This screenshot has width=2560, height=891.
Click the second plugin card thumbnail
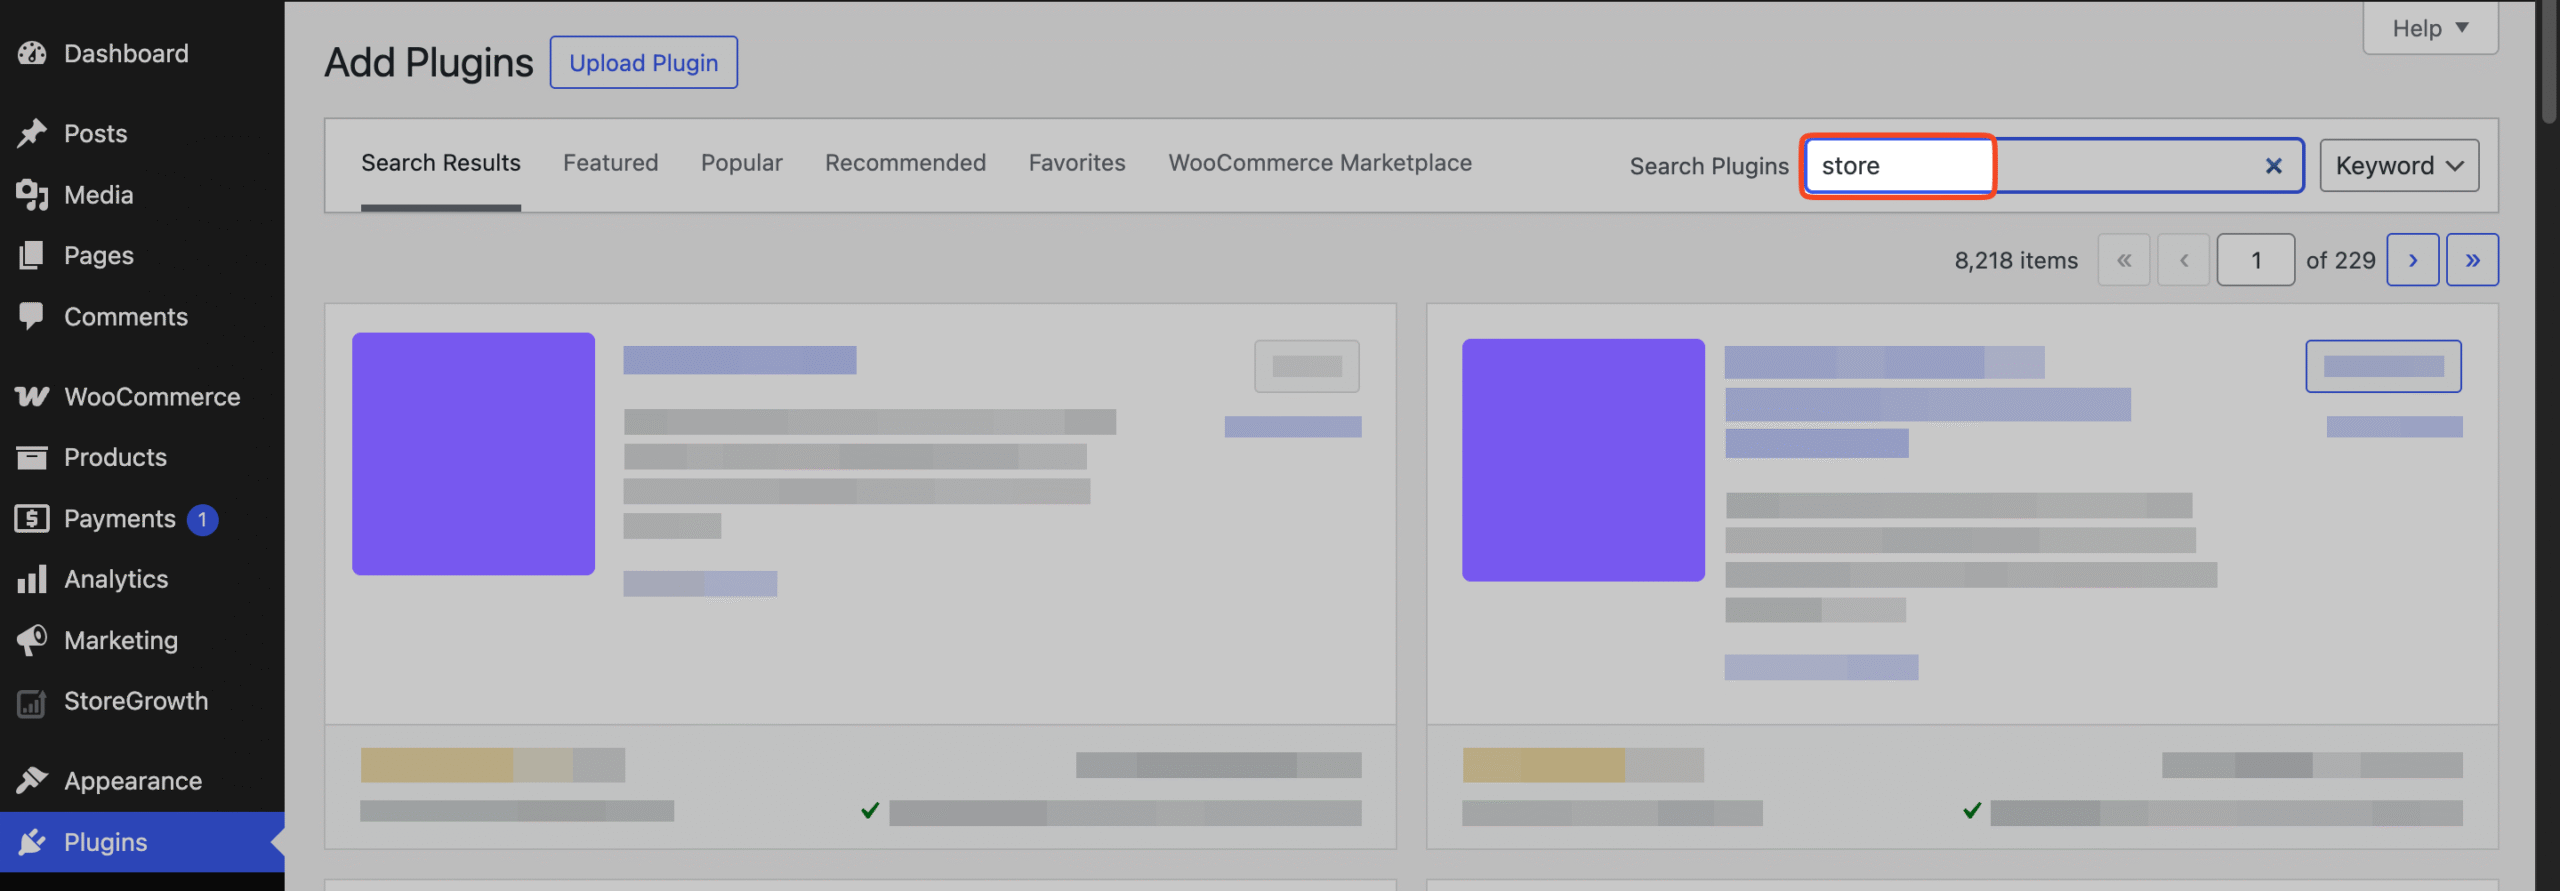pos(1583,460)
